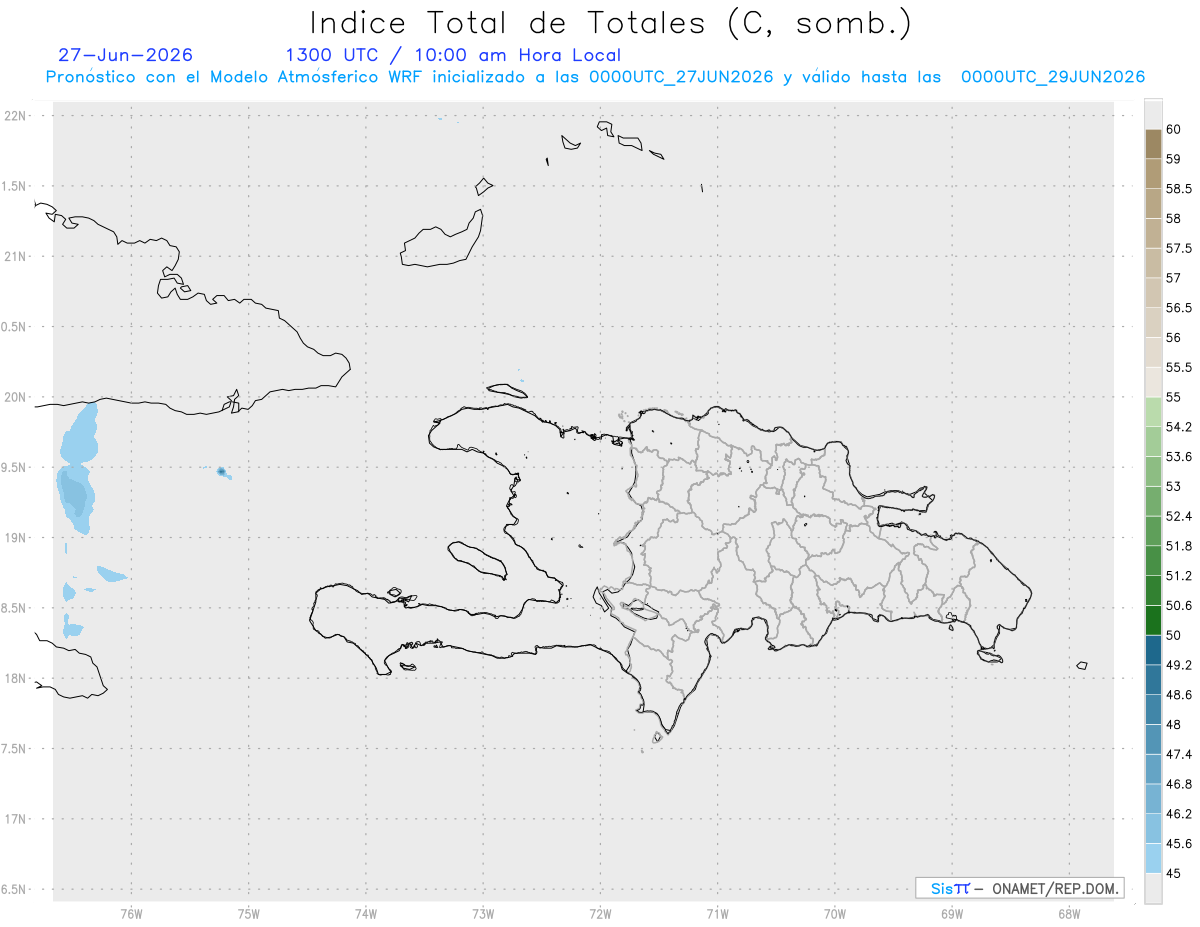Click legend value '54.2'

tap(1177, 427)
